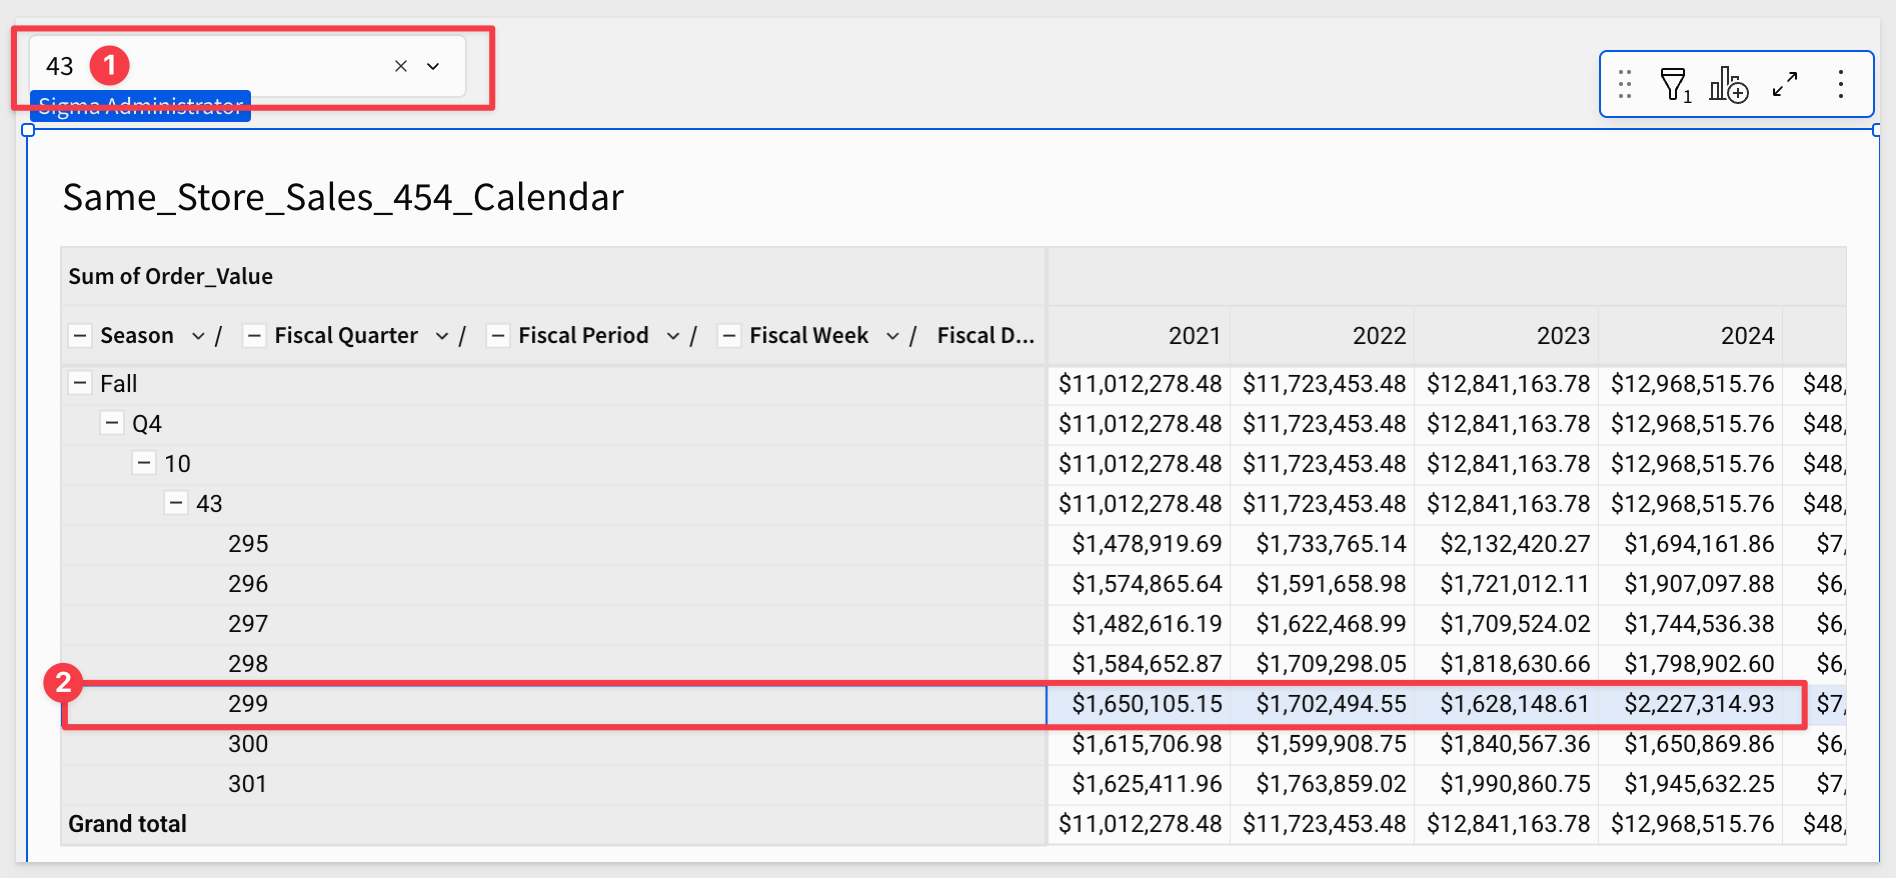This screenshot has height=878, width=1896.
Task: Collapse the Q4 row group
Action: point(112,424)
